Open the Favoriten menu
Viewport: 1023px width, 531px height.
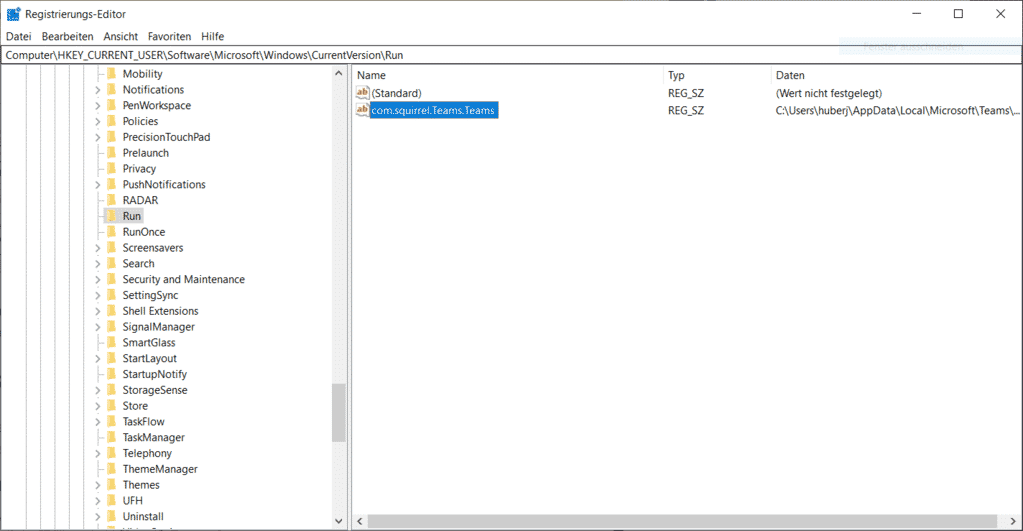pyautogui.click(x=169, y=37)
